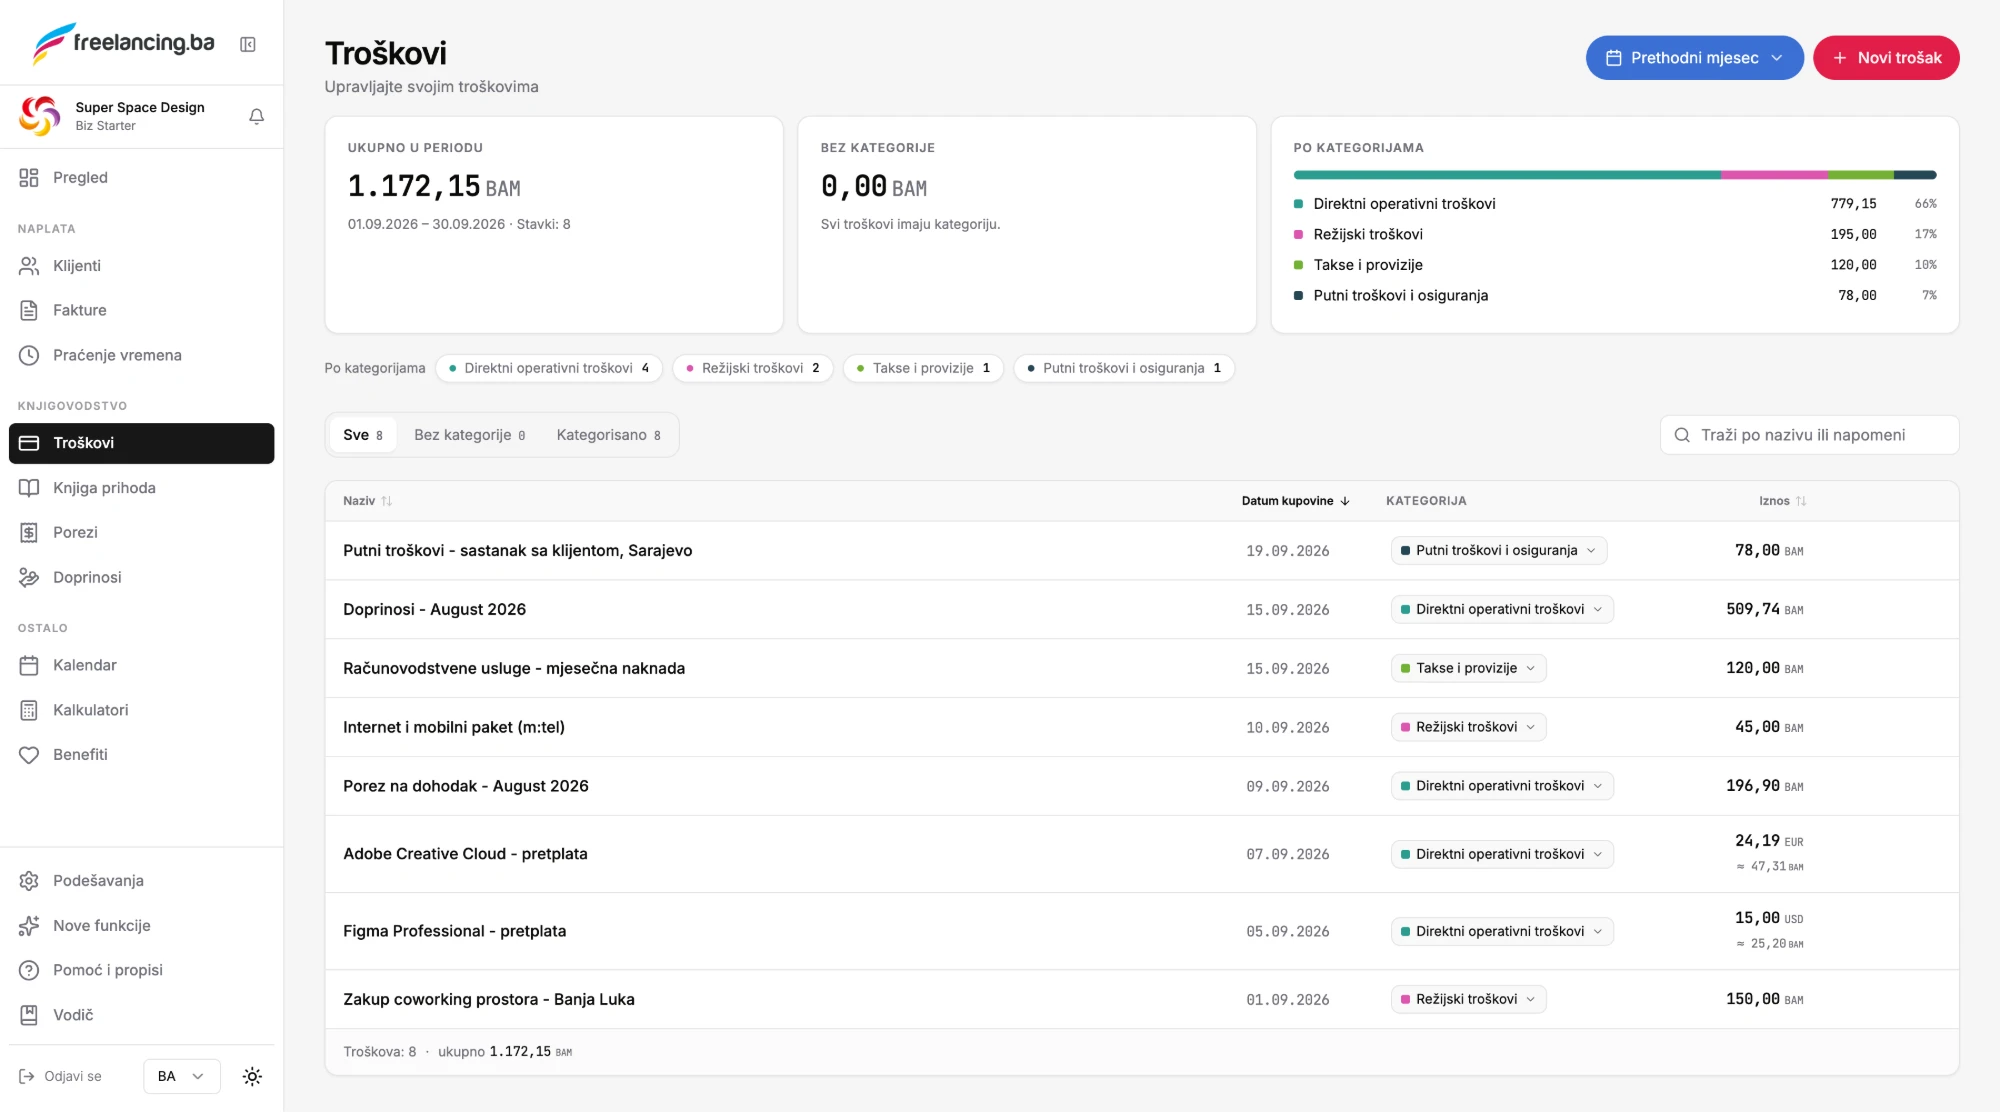Change category of Putni troškovi Sarajevo row

tap(1498, 551)
